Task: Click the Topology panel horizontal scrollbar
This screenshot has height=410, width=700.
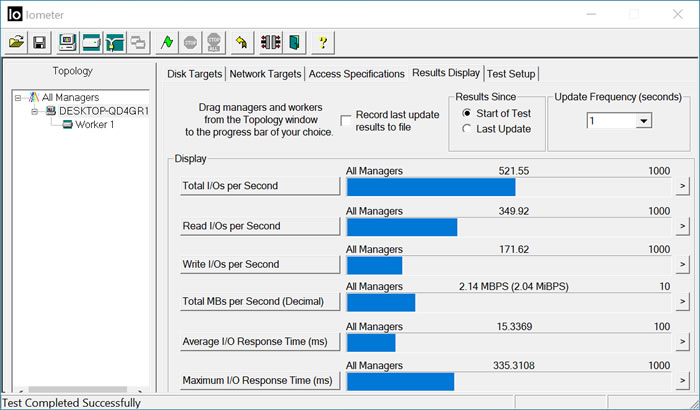Action: pos(80,390)
